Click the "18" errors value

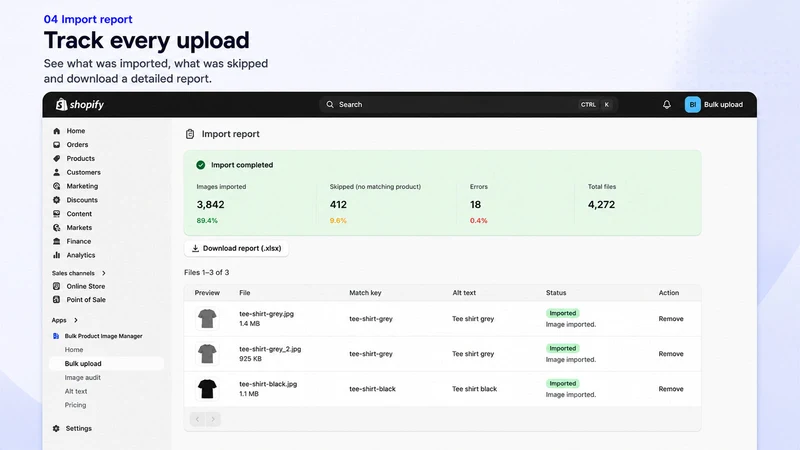pyautogui.click(x=476, y=205)
